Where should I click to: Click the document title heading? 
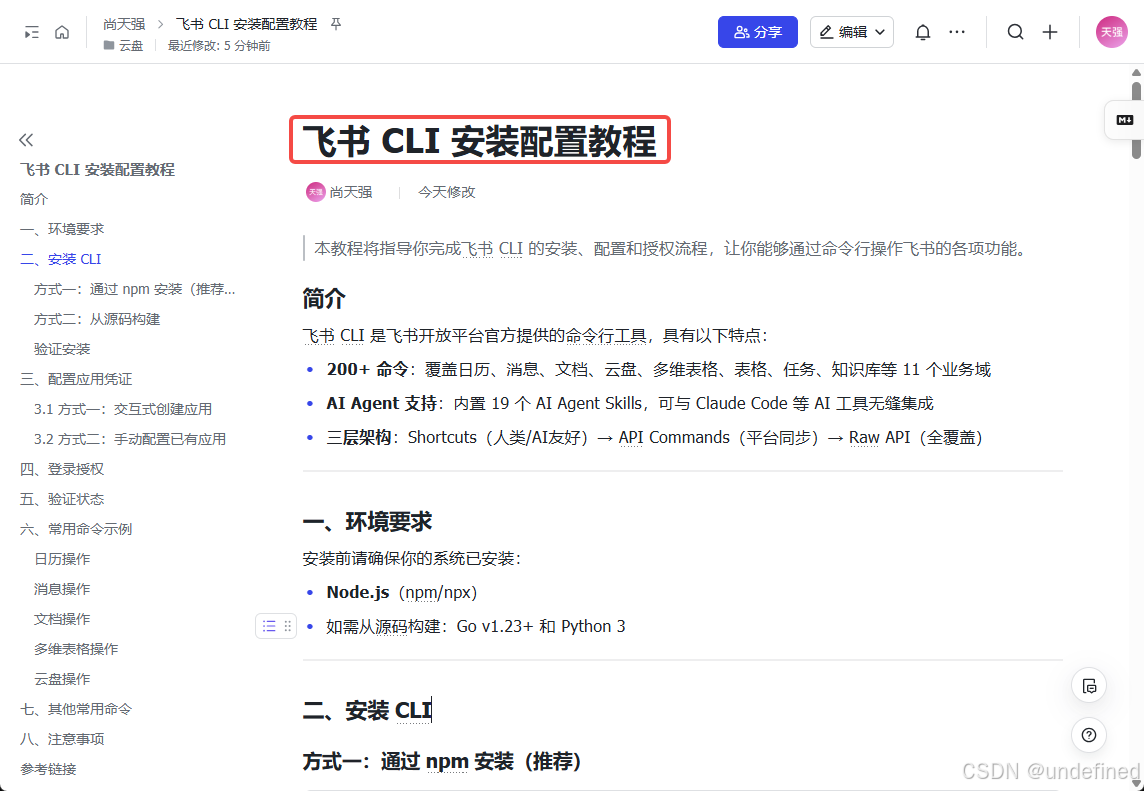point(479,140)
